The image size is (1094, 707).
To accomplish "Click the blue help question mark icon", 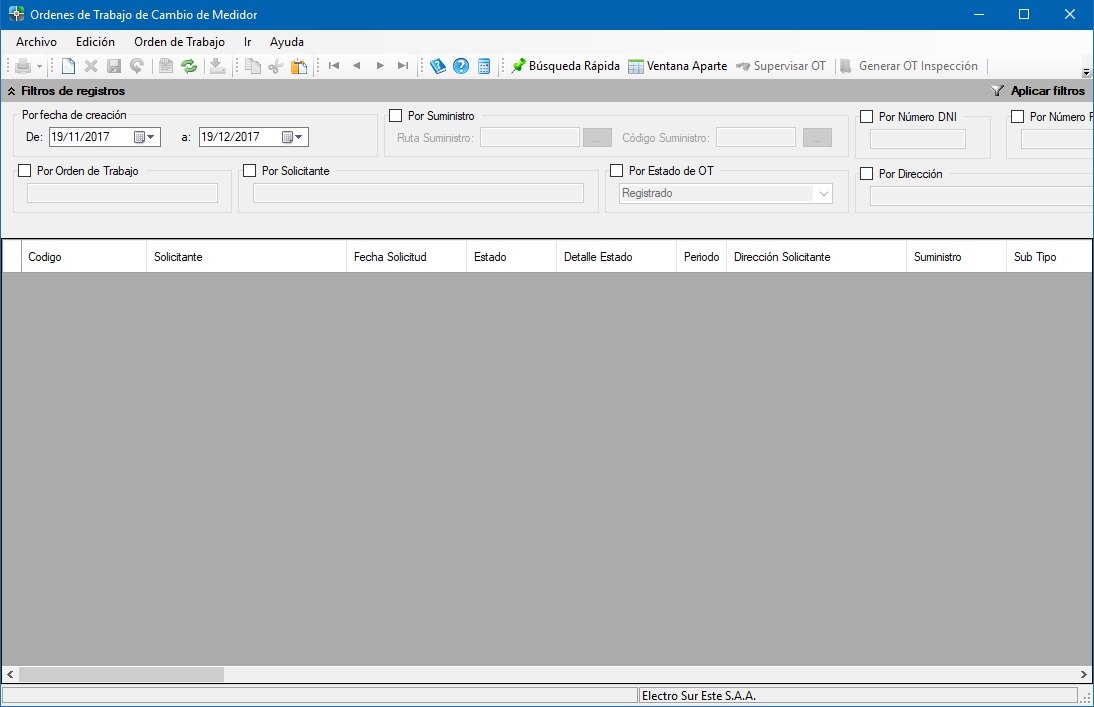I will click(461, 66).
